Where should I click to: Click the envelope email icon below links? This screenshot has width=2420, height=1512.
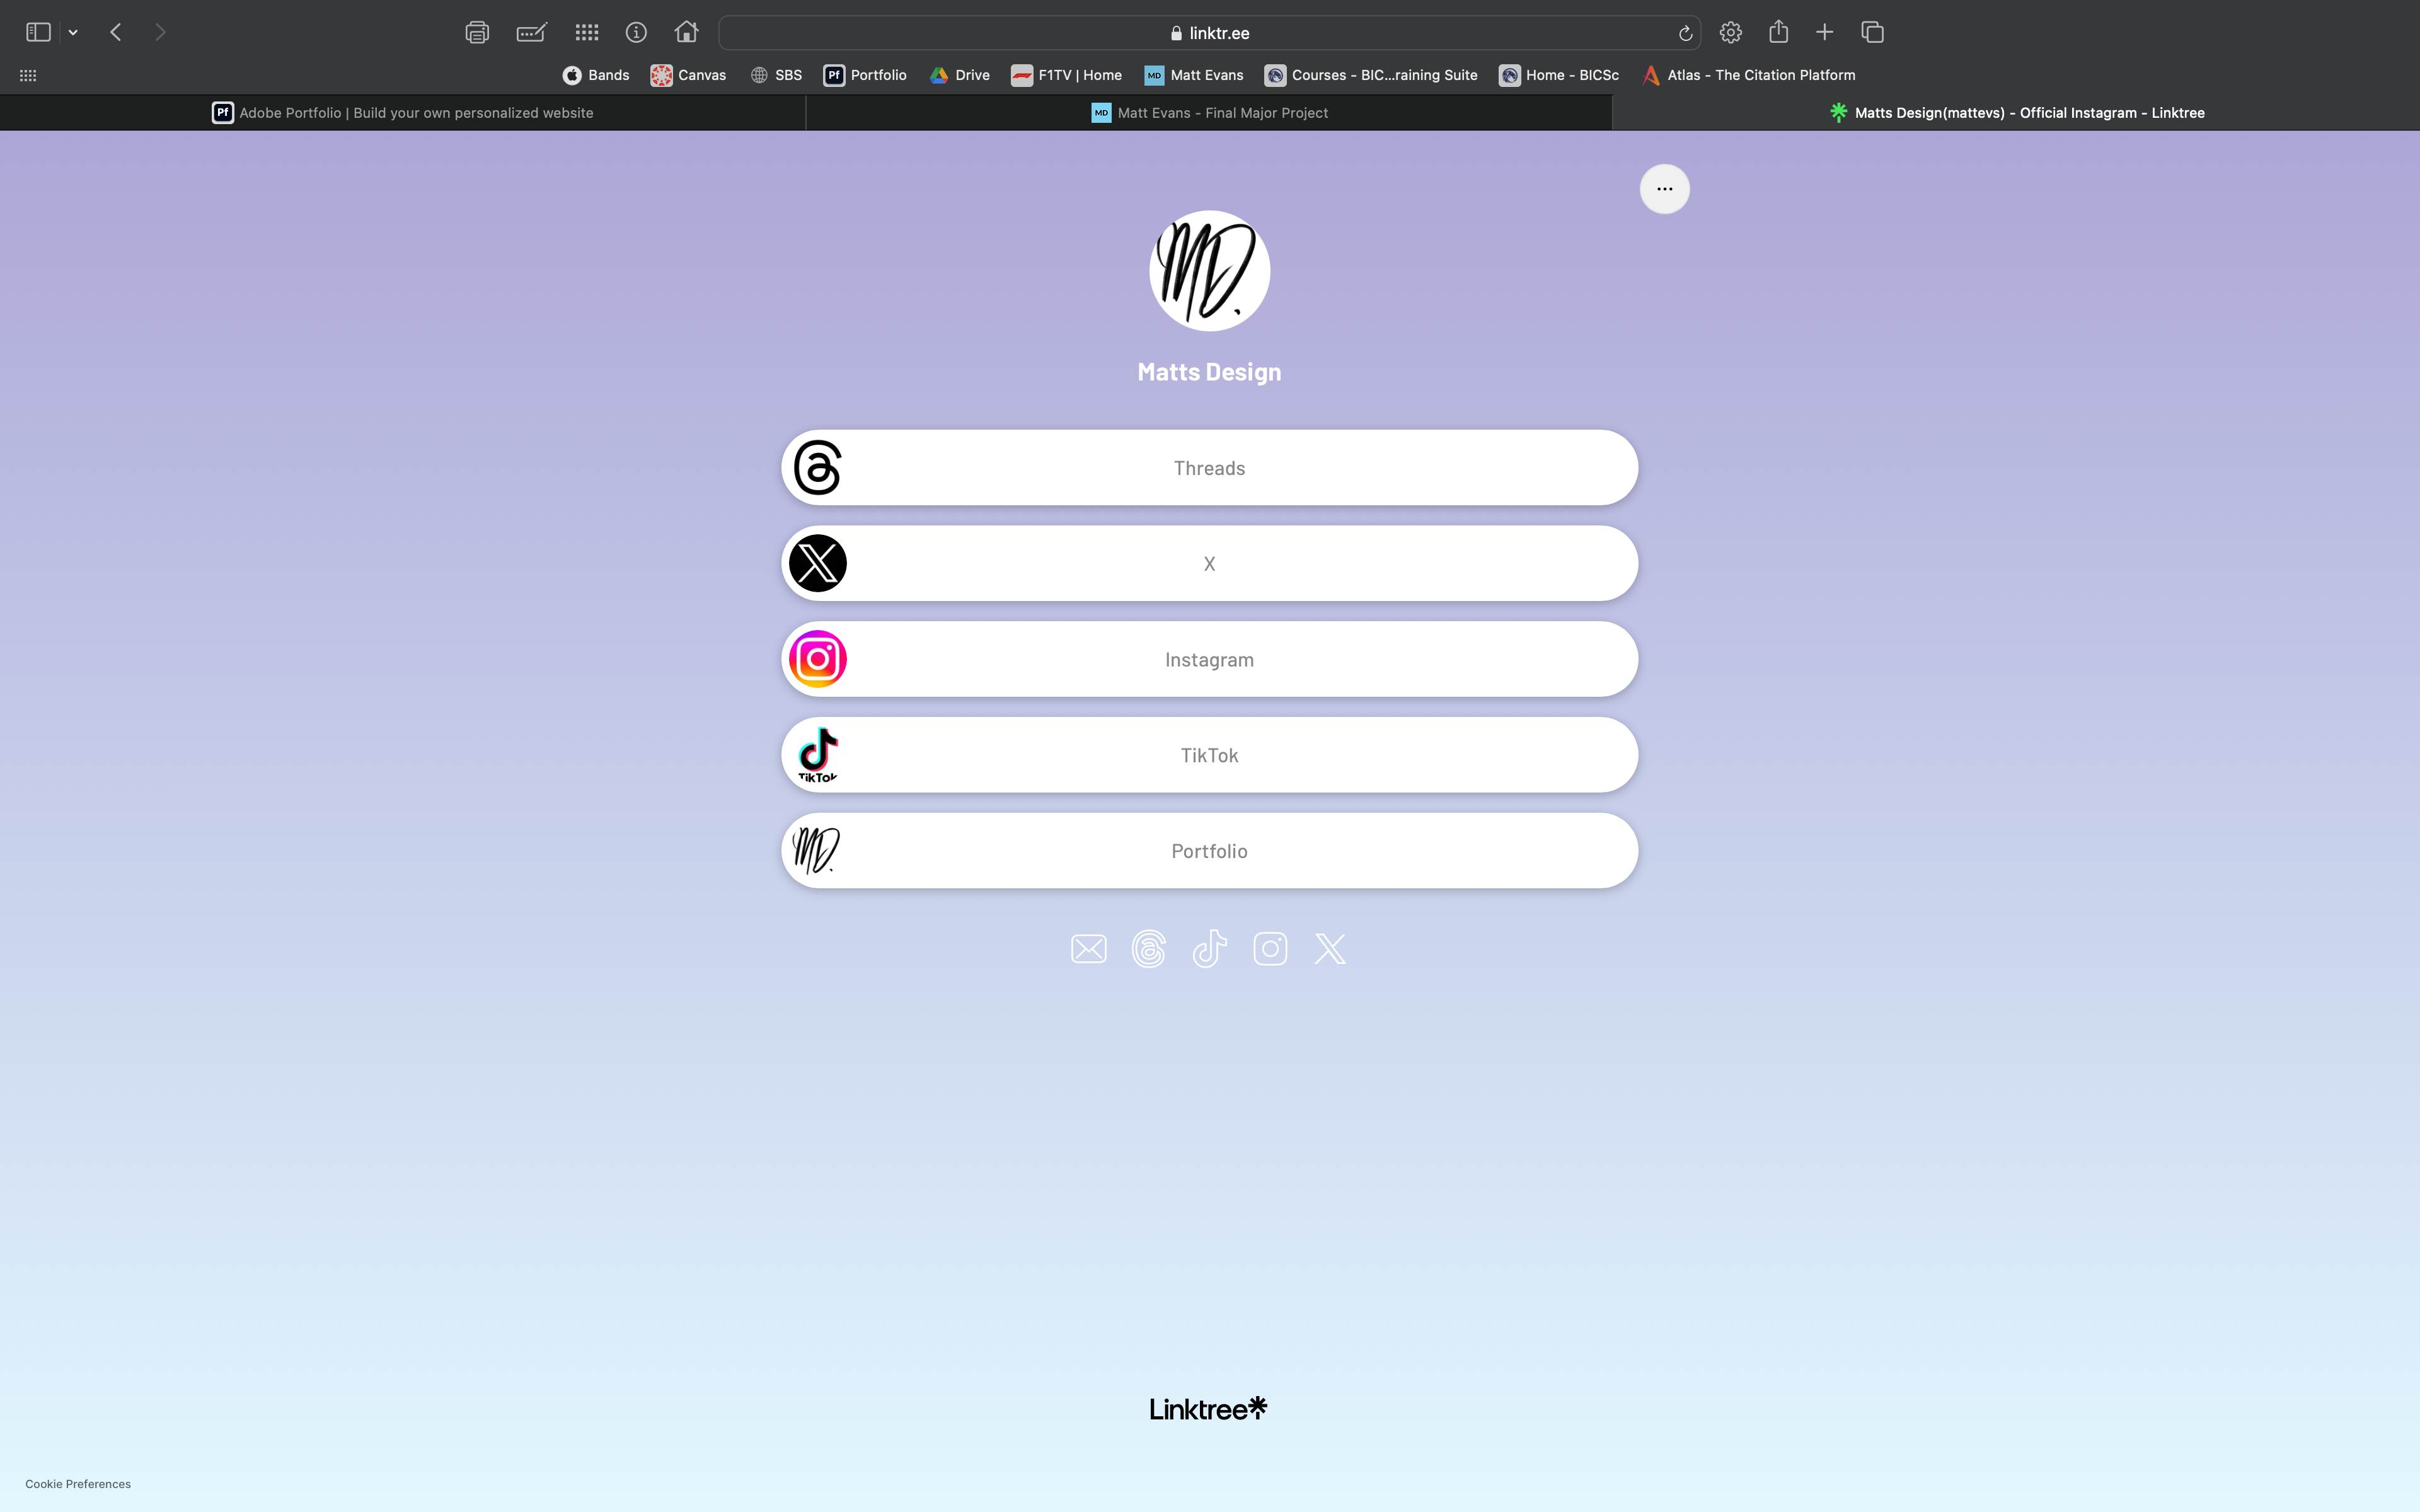(x=1088, y=949)
